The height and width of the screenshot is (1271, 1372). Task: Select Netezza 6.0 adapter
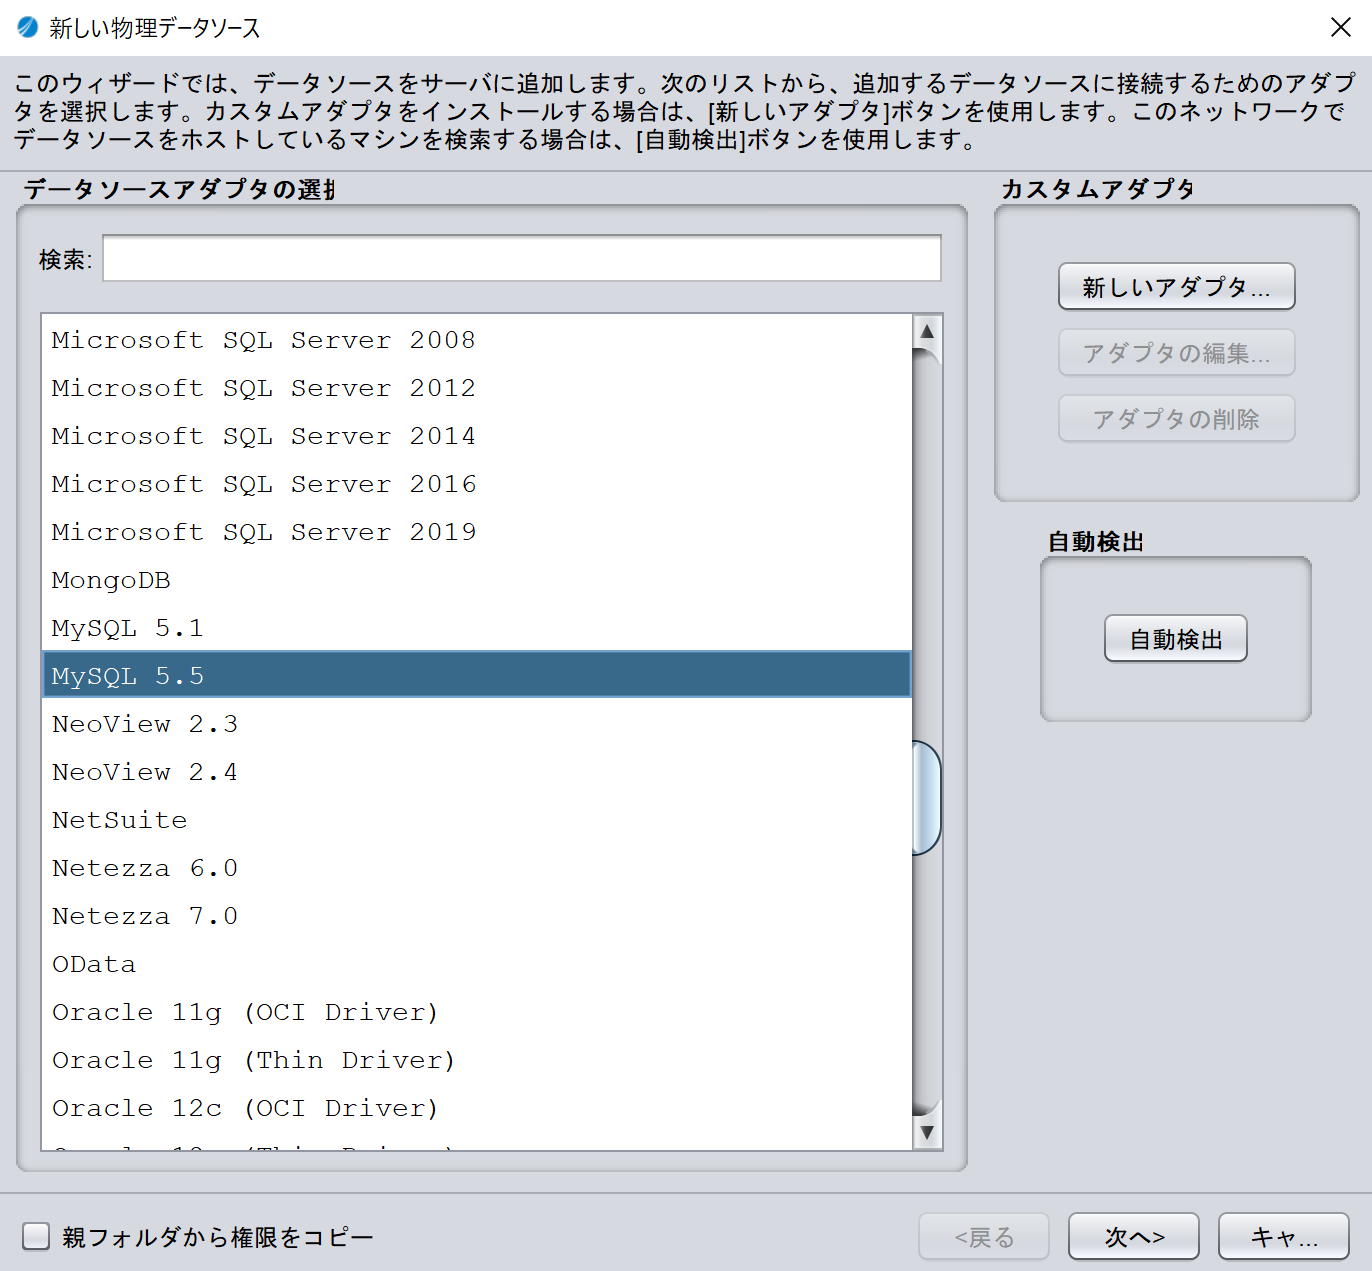tap(477, 868)
